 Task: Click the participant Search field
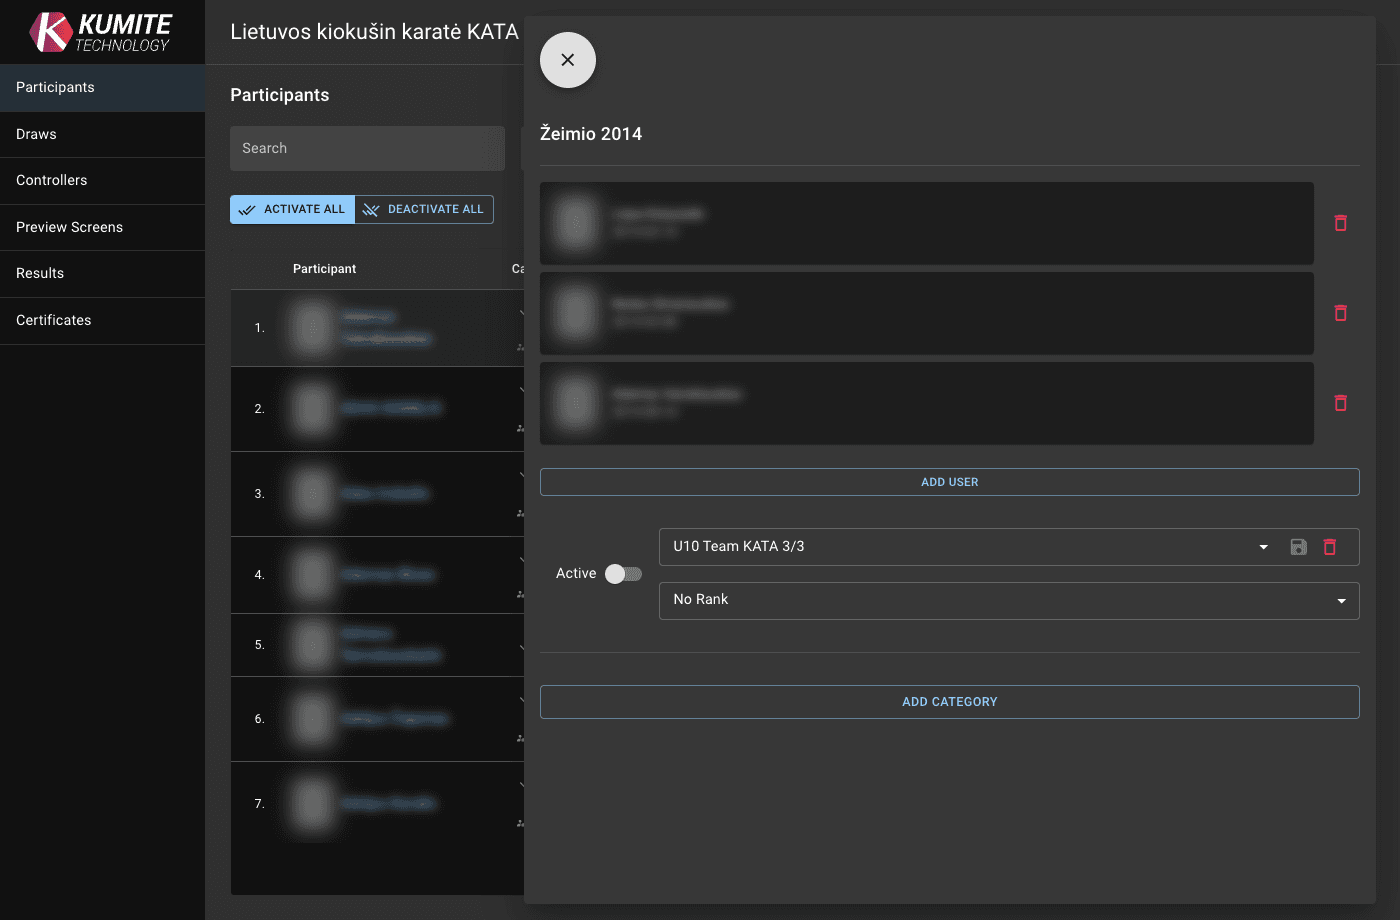point(367,148)
